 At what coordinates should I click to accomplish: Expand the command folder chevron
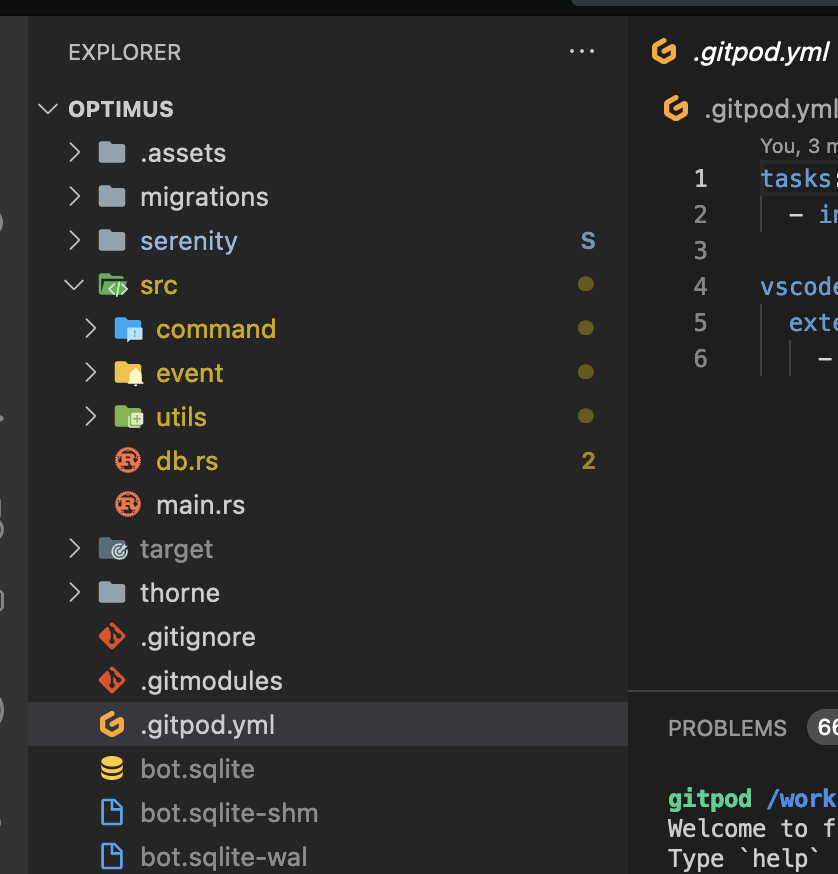[90, 329]
